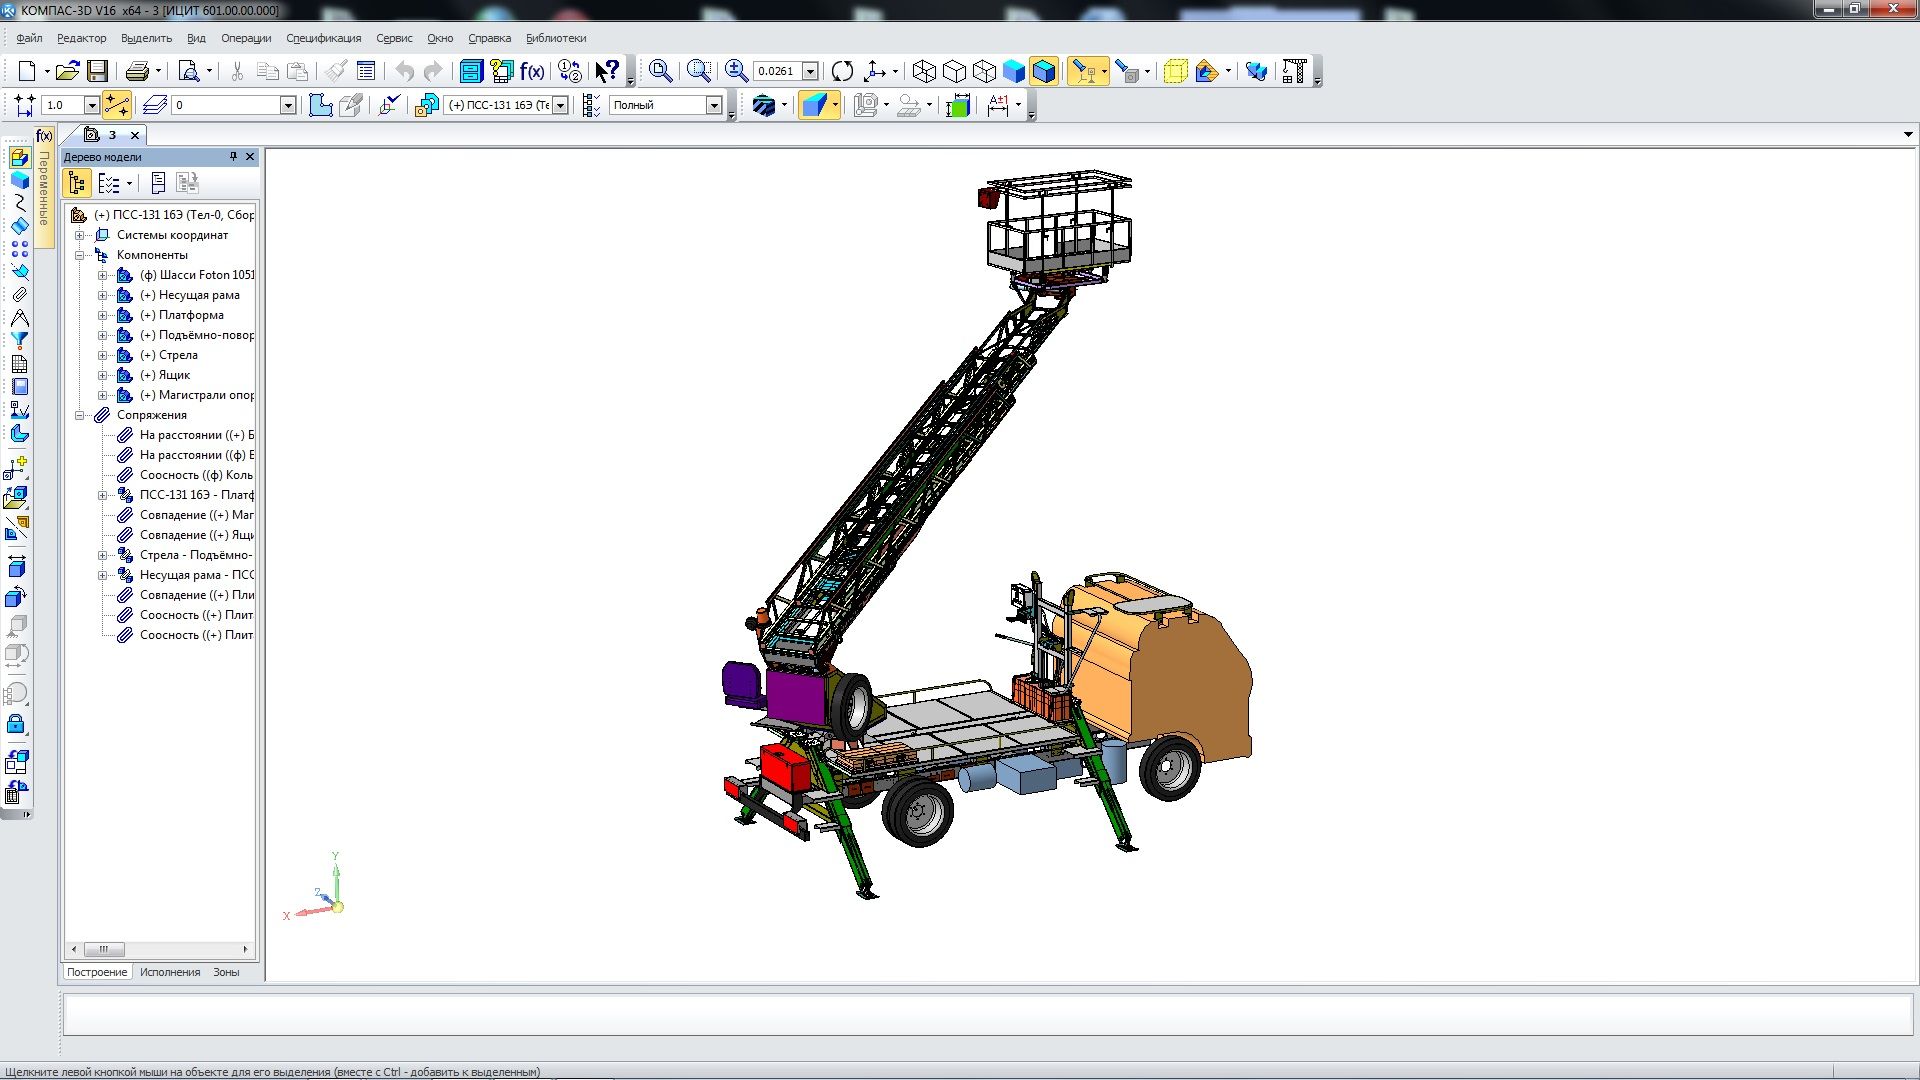Screen dimensions: 1920x1080
Task: Click the Save document floppy icon
Action: point(97,71)
